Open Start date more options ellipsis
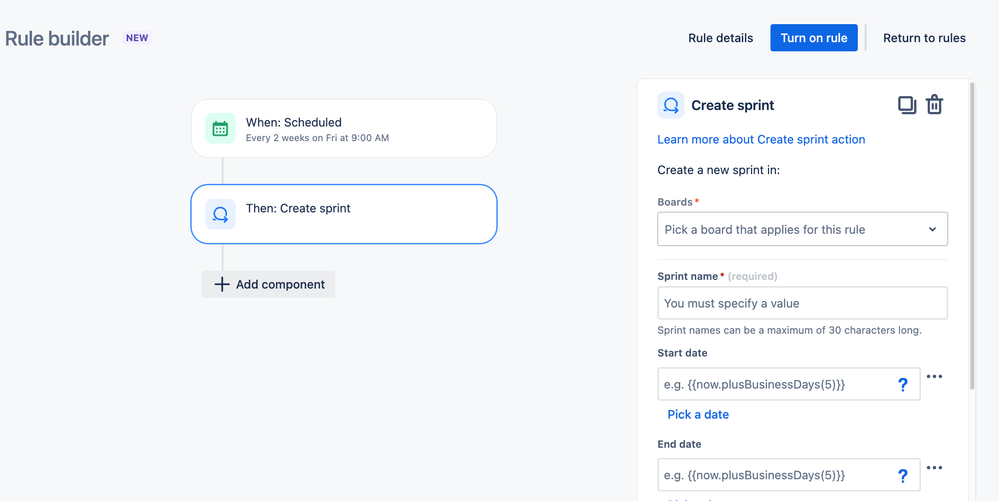999x501 pixels. [x=934, y=377]
